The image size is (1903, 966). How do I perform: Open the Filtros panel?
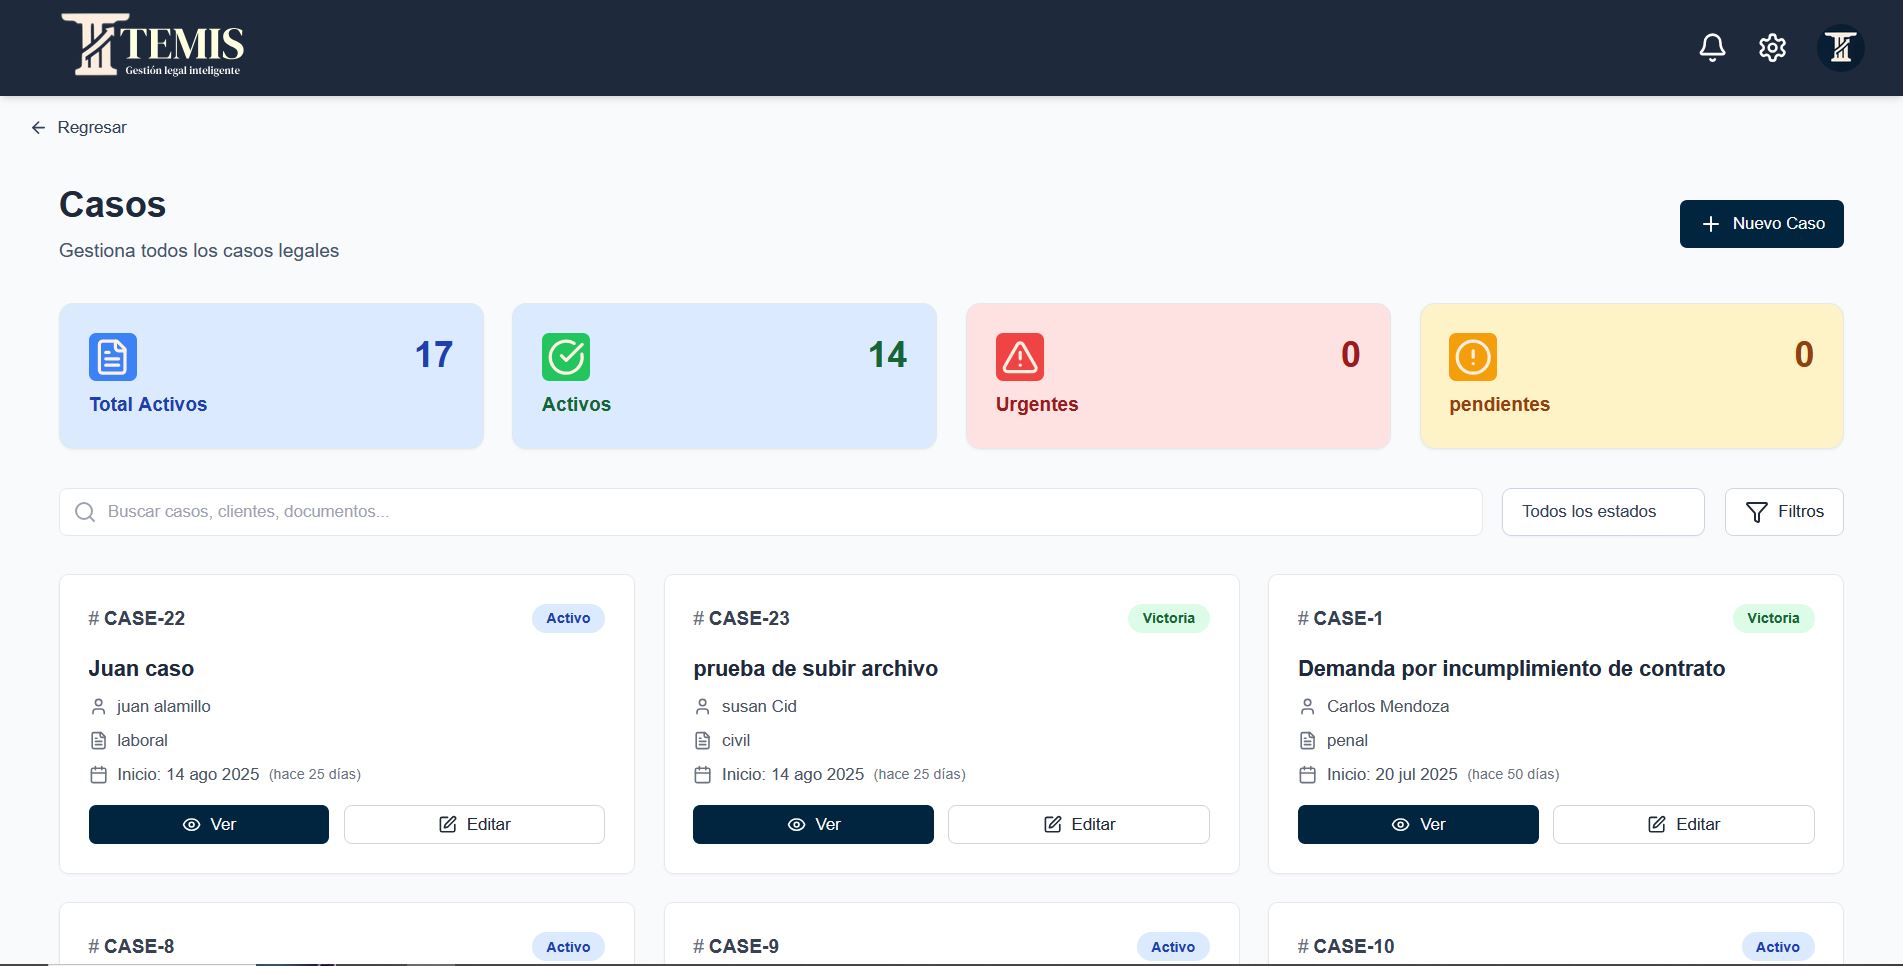coord(1784,511)
